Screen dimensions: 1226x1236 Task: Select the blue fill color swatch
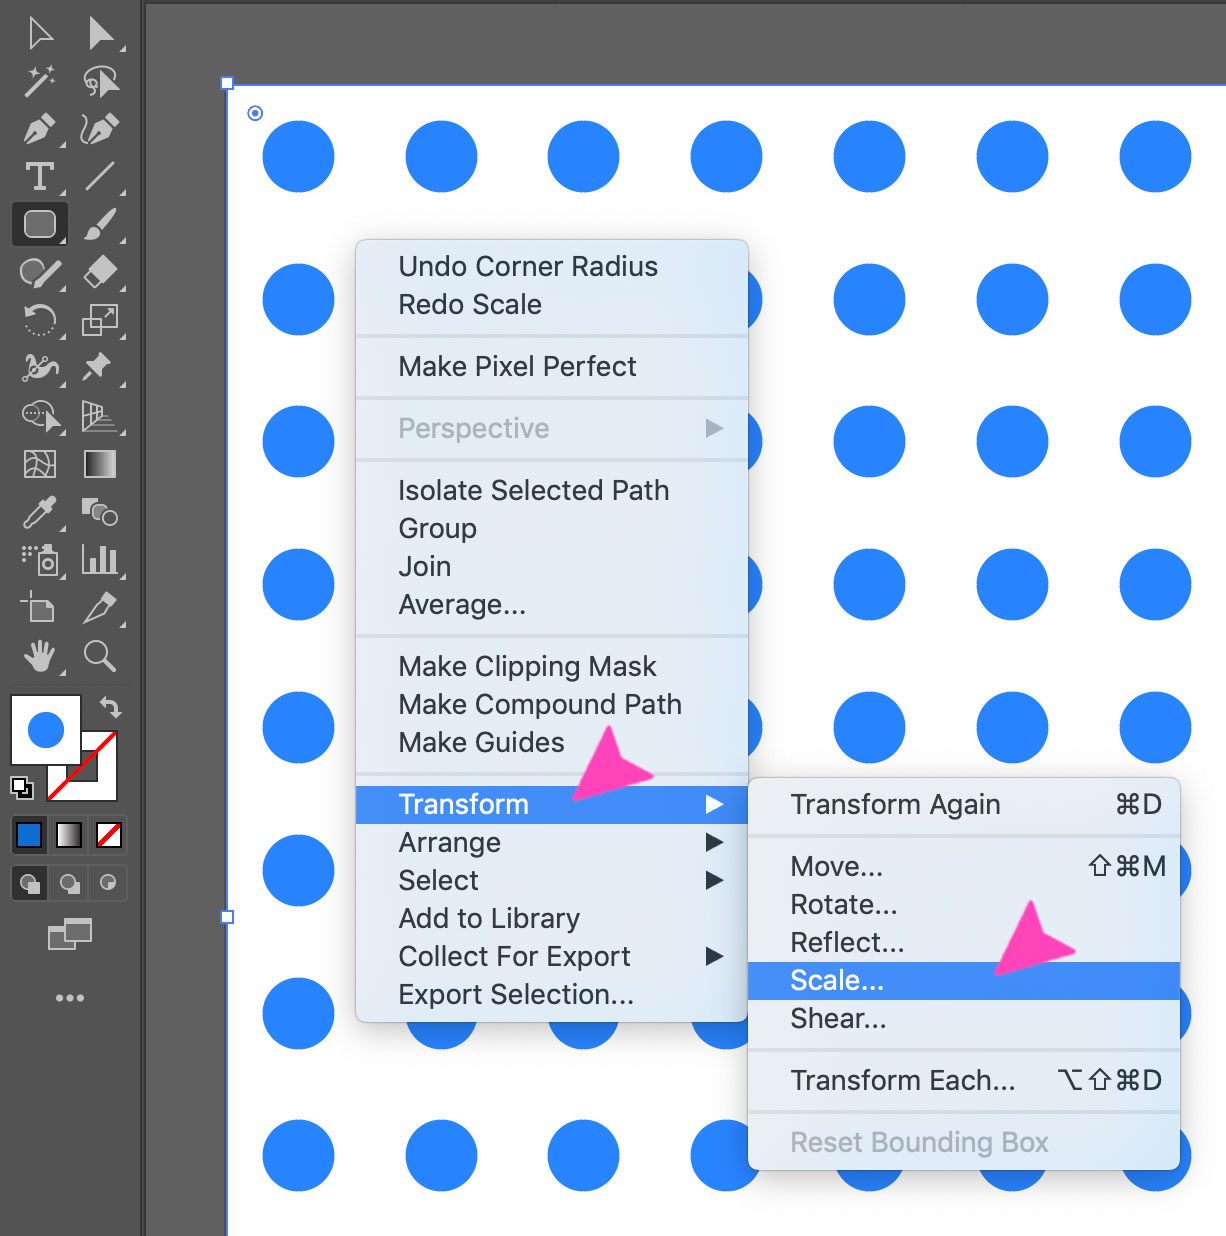pyautogui.click(x=28, y=835)
